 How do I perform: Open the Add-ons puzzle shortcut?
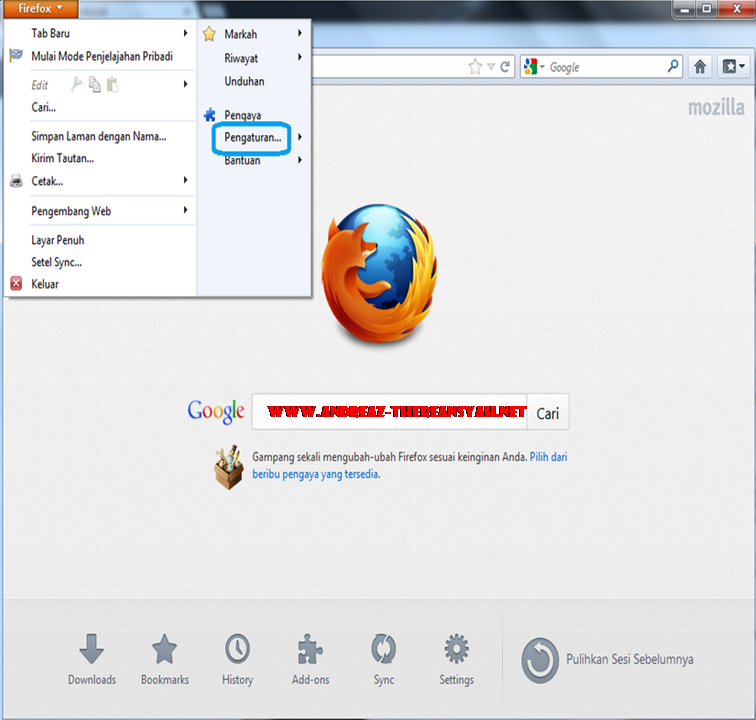[x=310, y=649]
